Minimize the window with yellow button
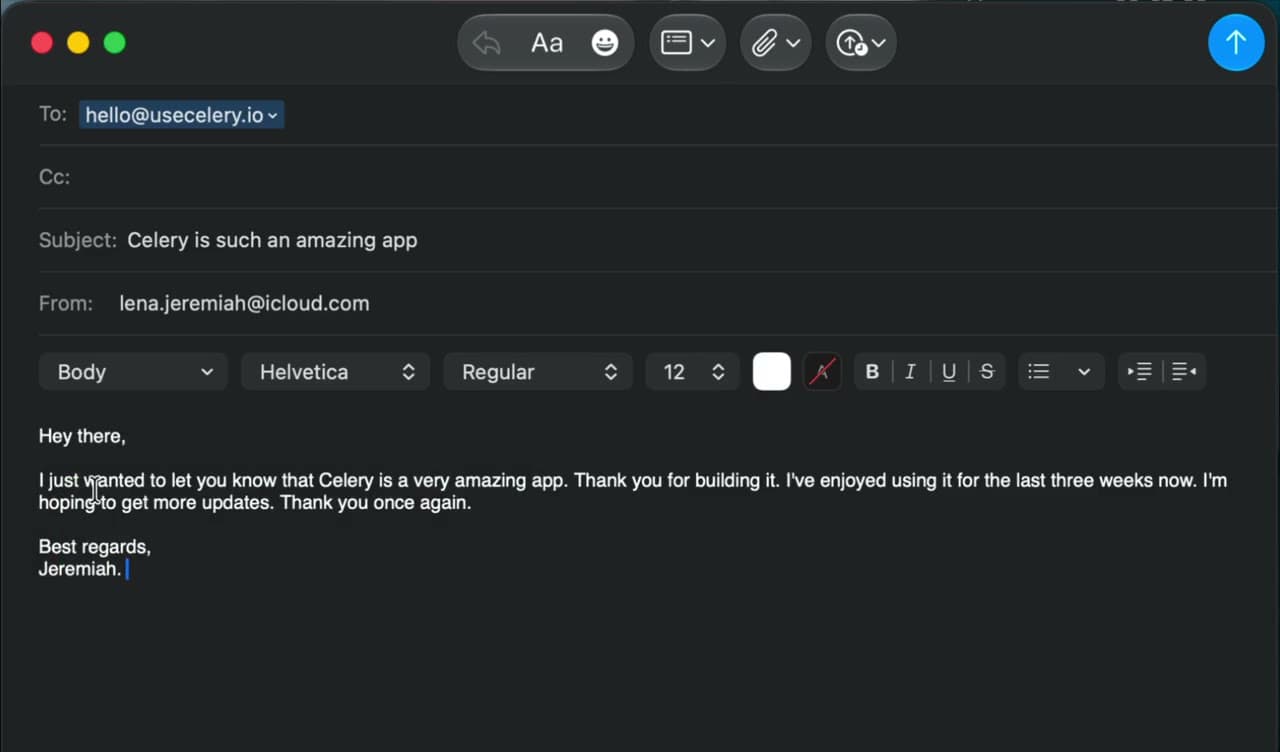1280x752 pixels. (78, 42)
